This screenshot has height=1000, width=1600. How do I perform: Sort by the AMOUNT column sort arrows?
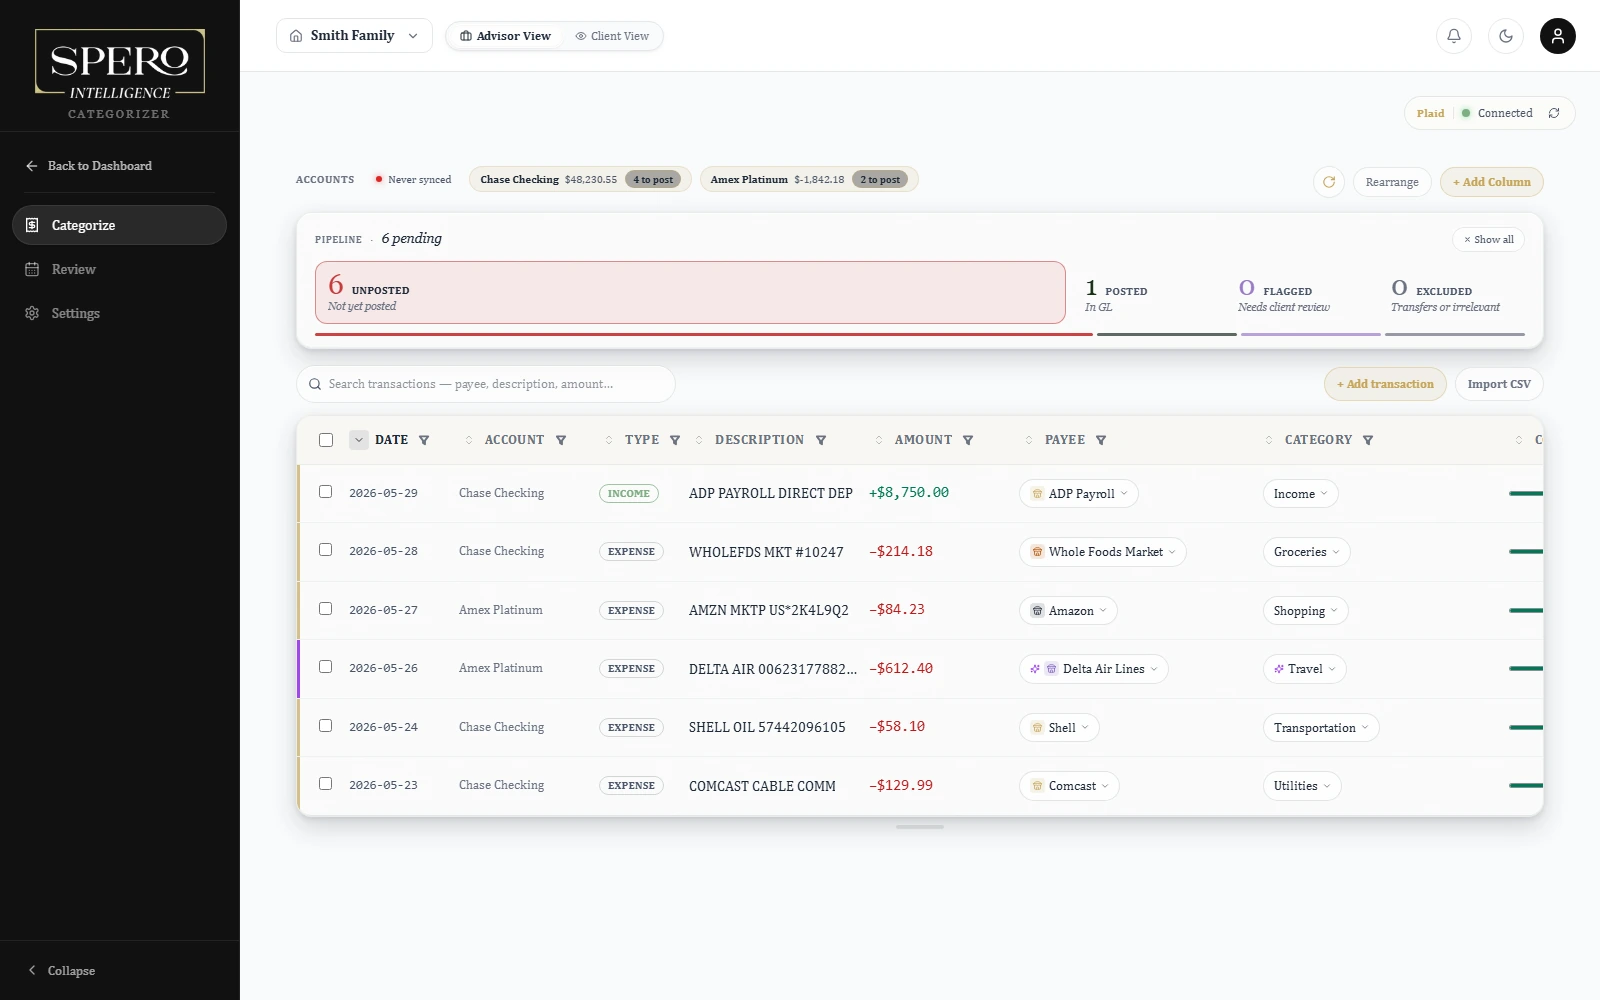click(x=879, y=440)
